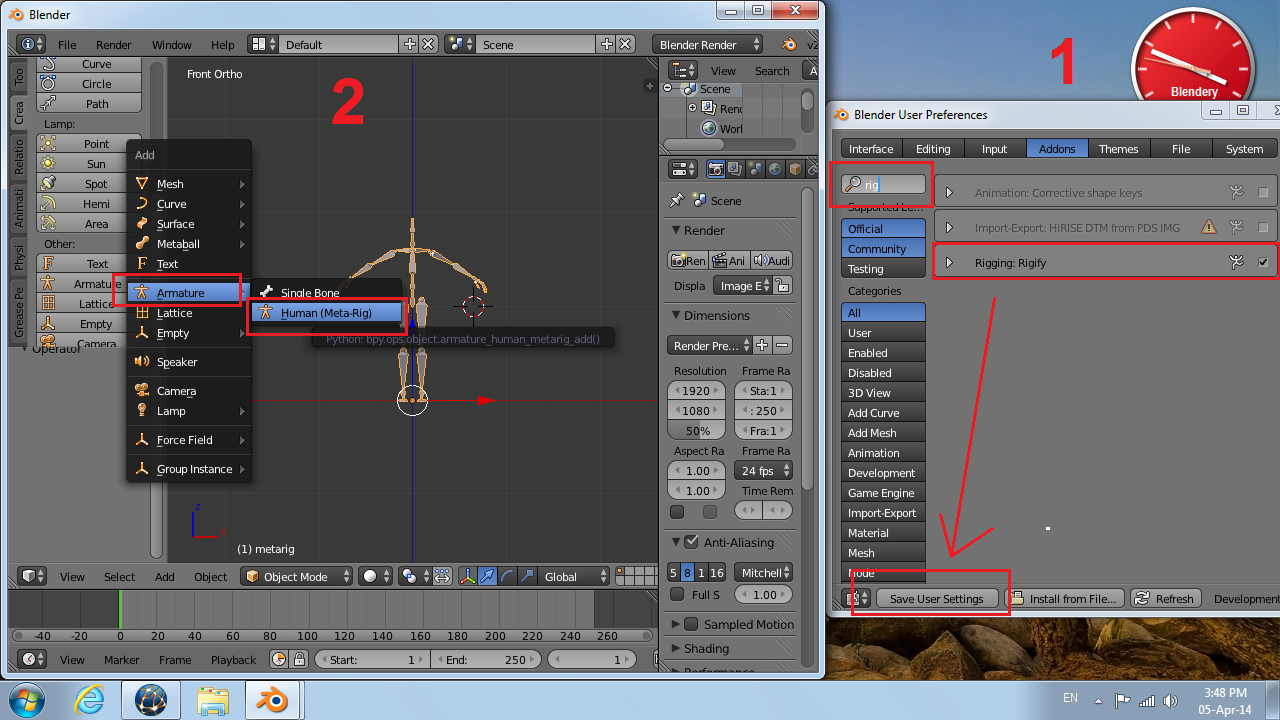
Task: Open 24 fps frame rate dropdown
Action: pos(764,470)
